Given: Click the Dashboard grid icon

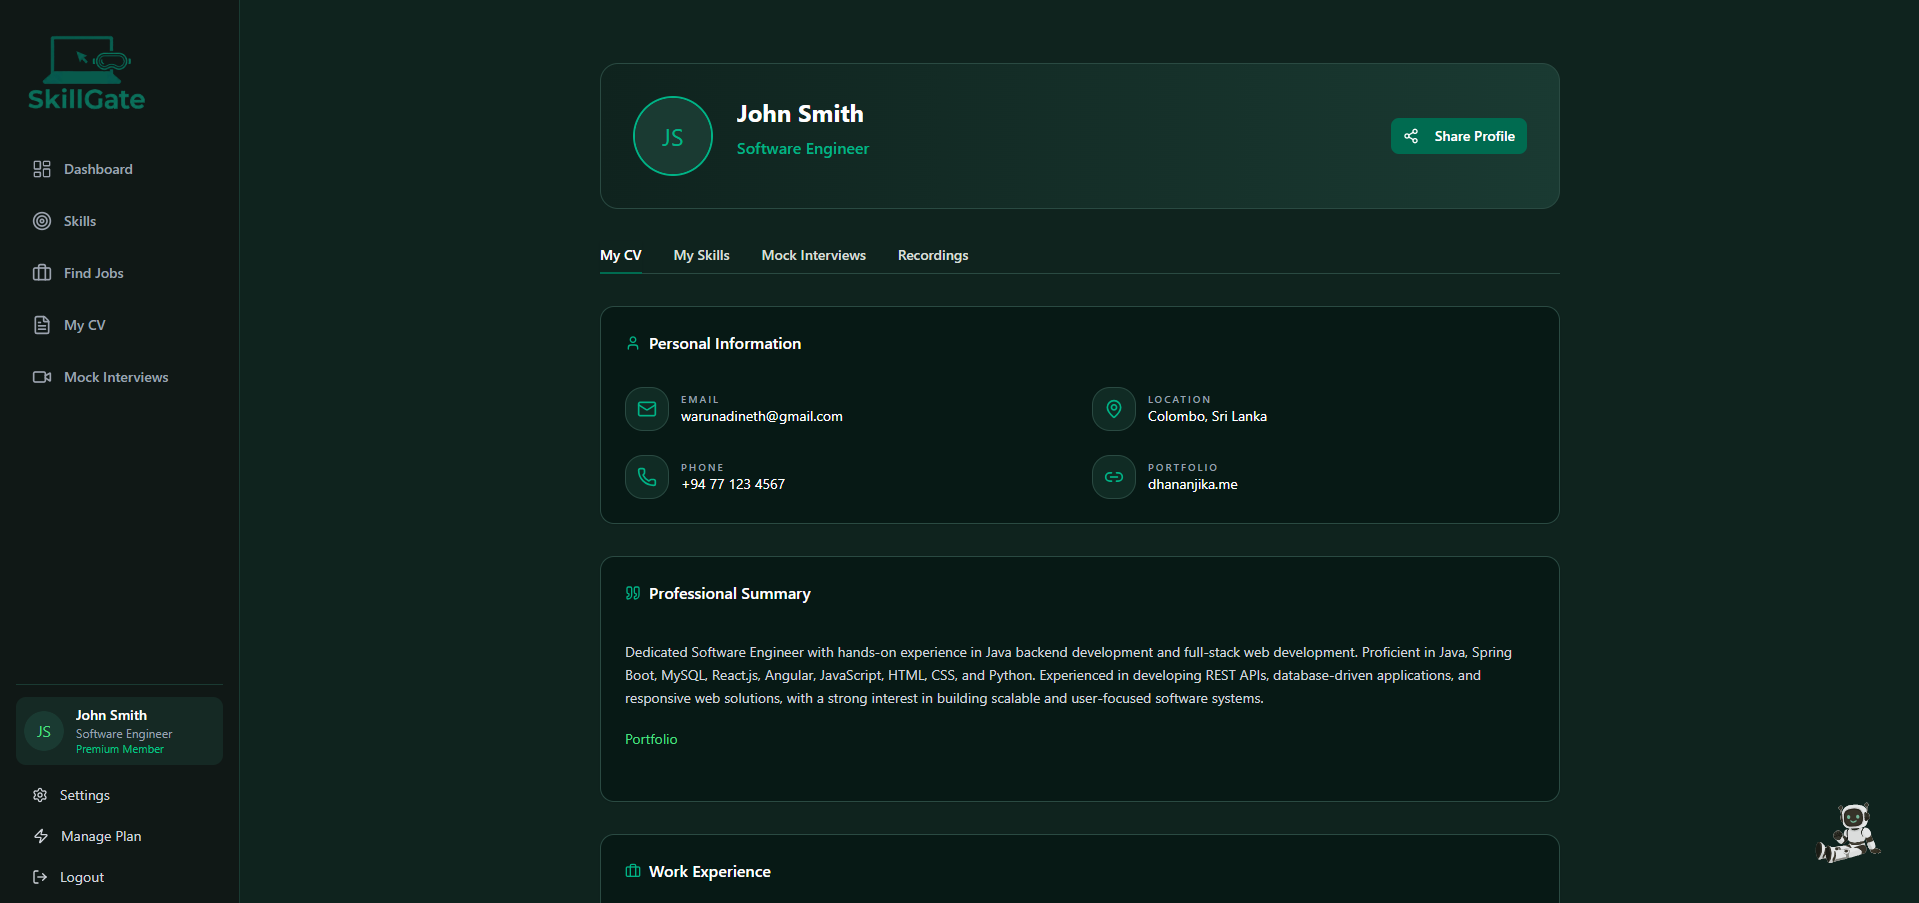Looking at the screenshot, I should [x=42, y=169].
